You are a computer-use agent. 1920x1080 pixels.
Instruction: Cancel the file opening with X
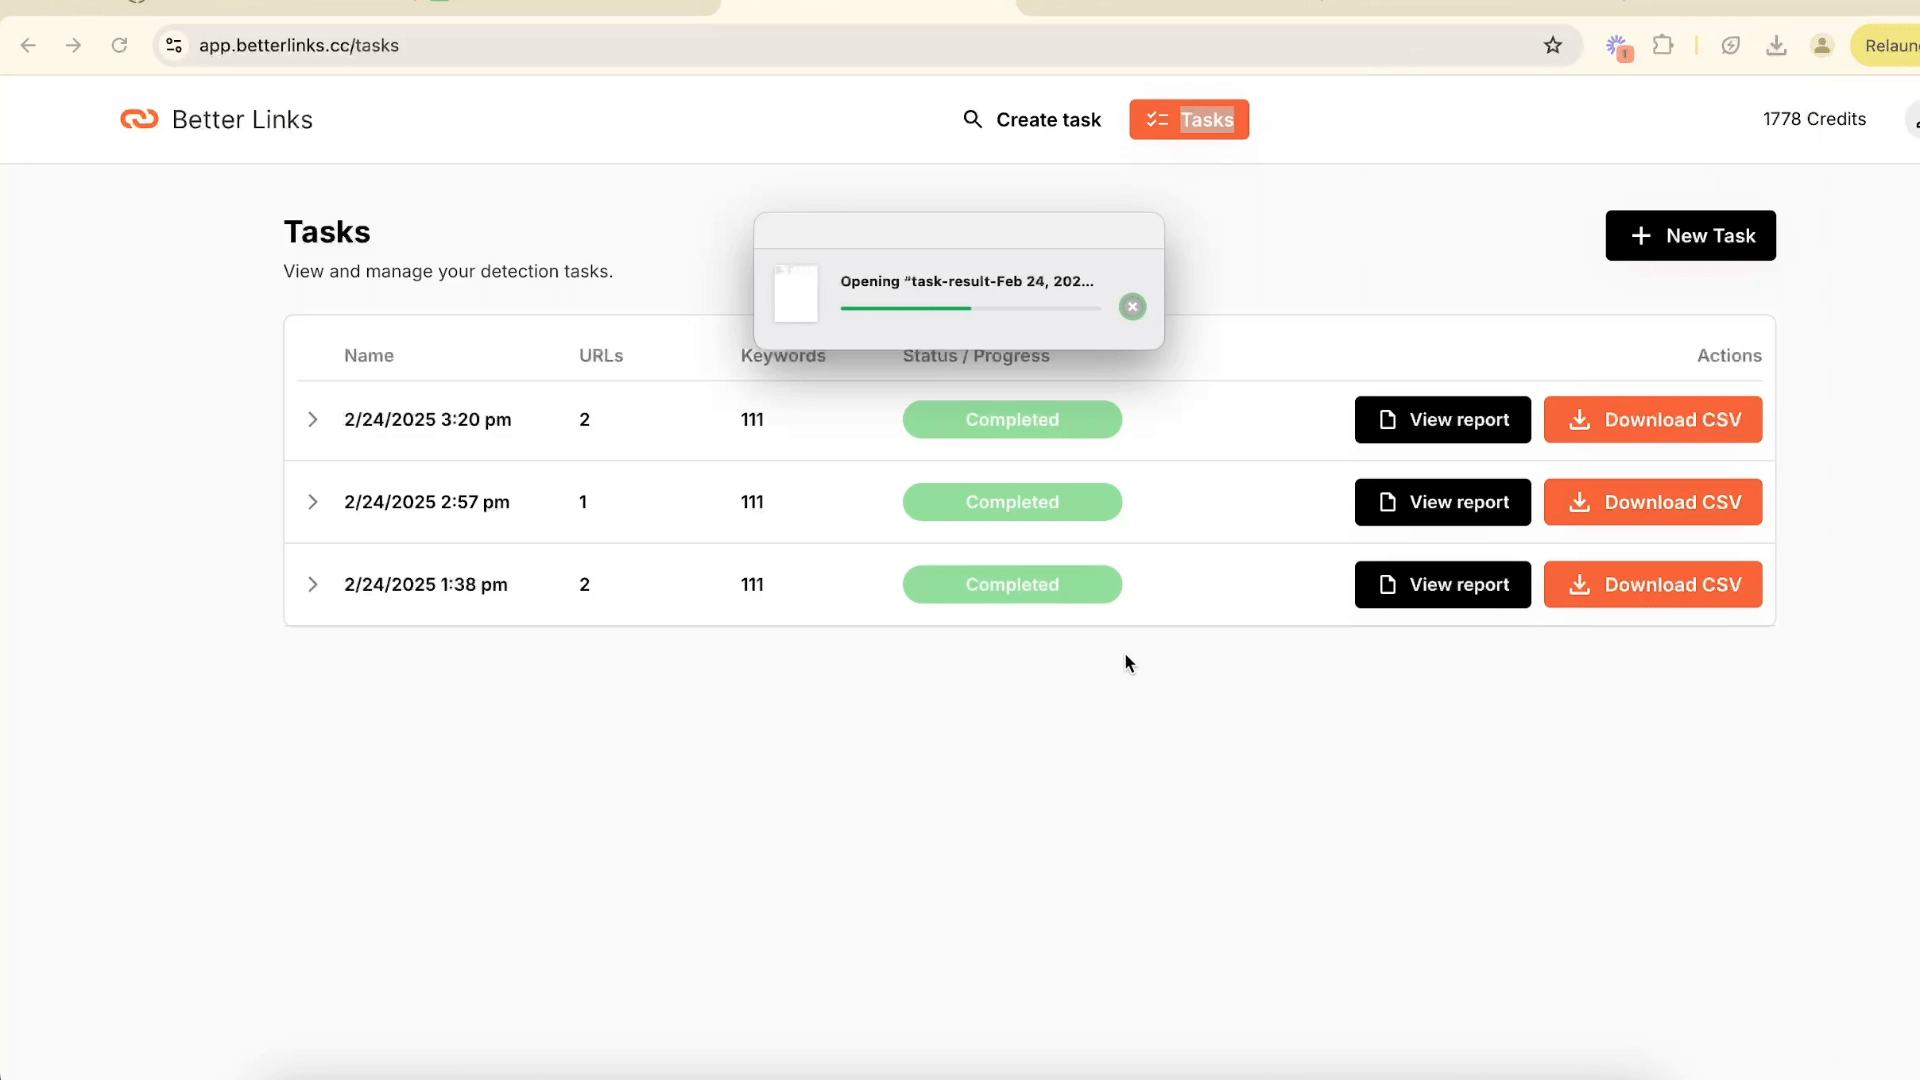1132,307
